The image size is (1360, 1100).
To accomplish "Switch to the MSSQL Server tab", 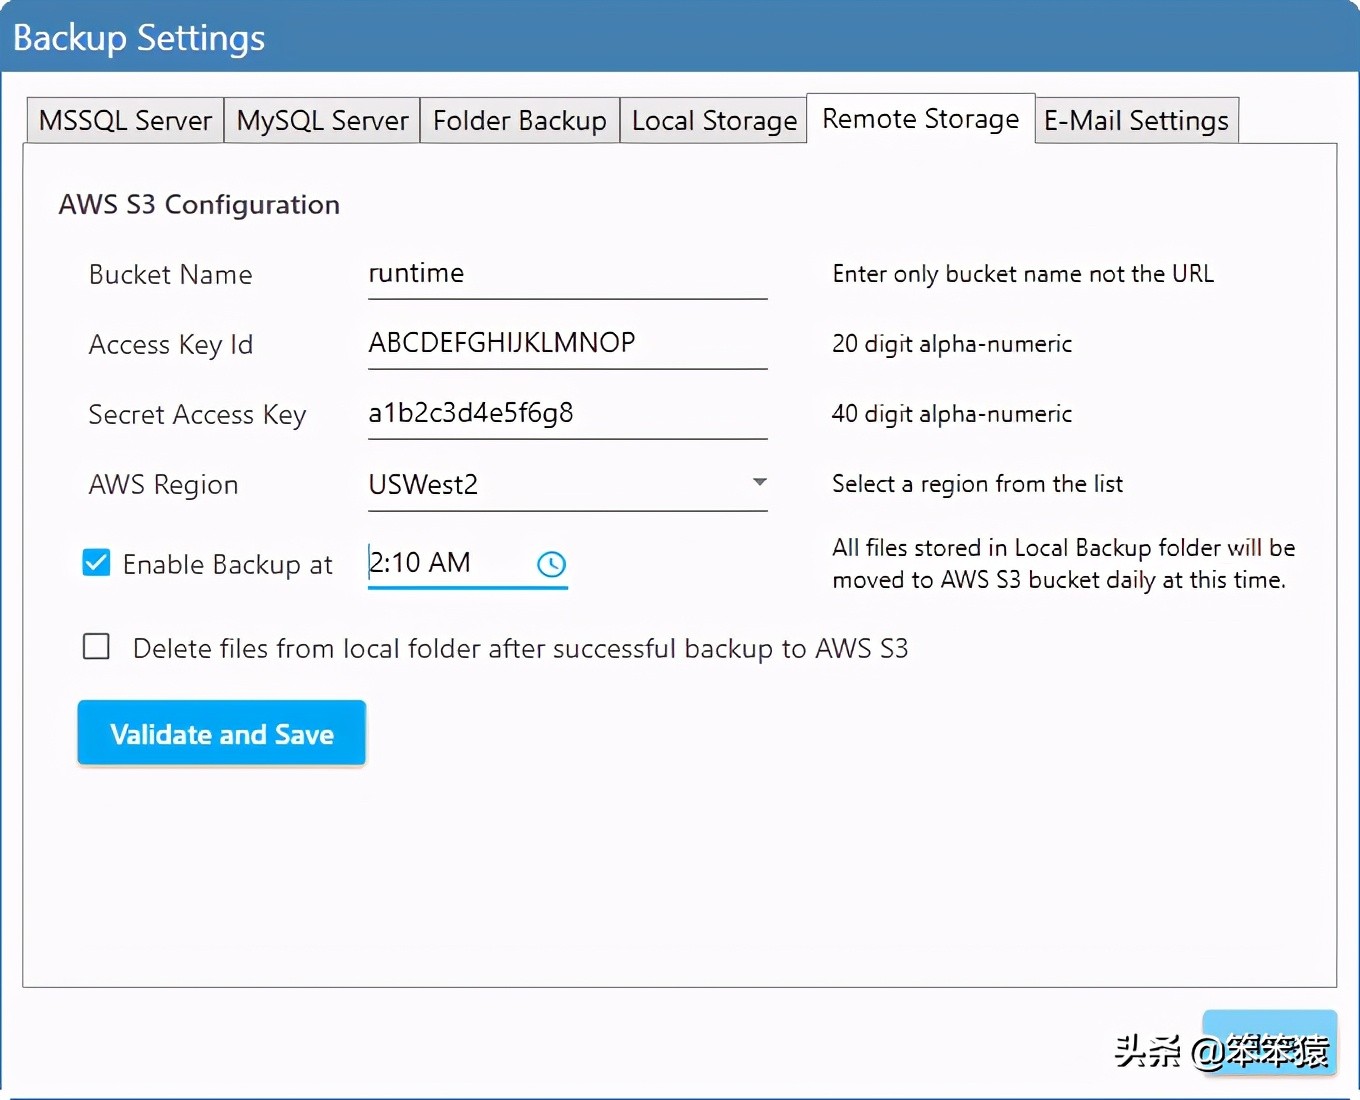I will click(x=123, y=119).
